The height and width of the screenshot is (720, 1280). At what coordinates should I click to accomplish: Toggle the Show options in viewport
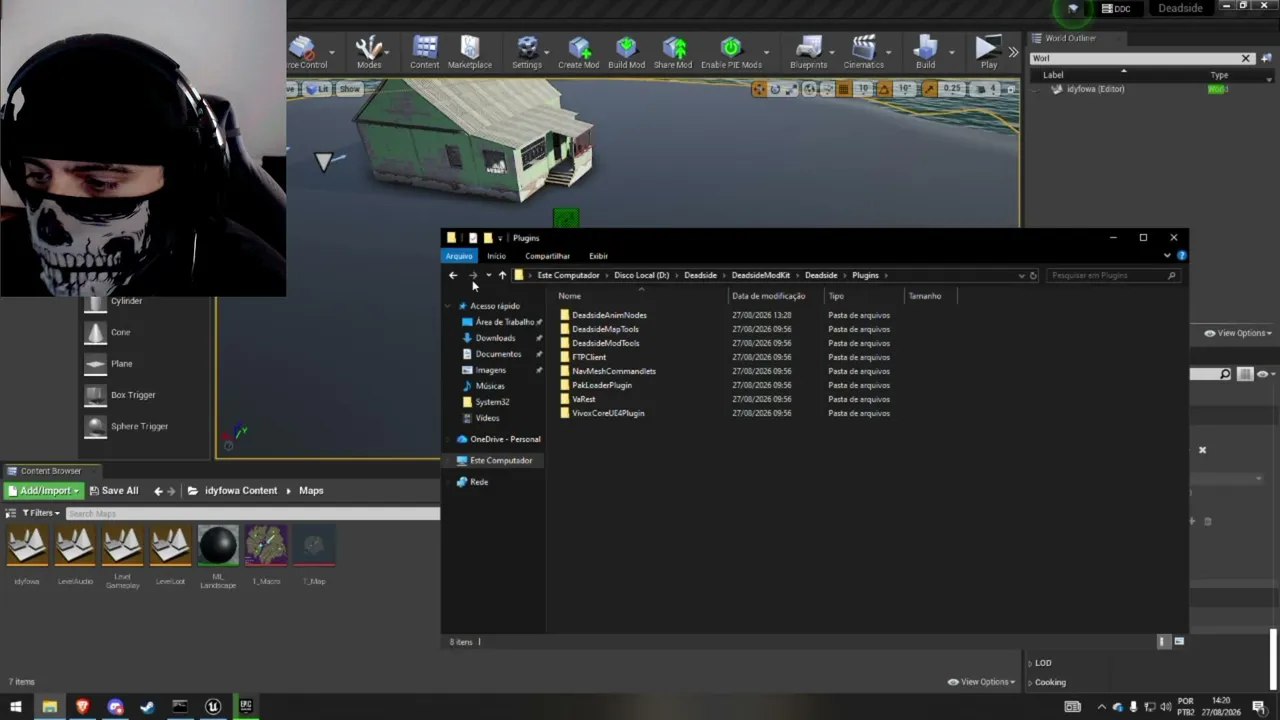[349, 89]
